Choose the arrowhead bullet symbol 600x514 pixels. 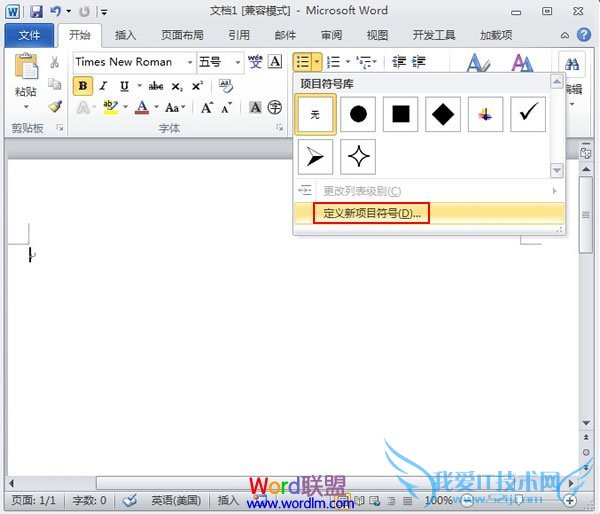[314, 157]
